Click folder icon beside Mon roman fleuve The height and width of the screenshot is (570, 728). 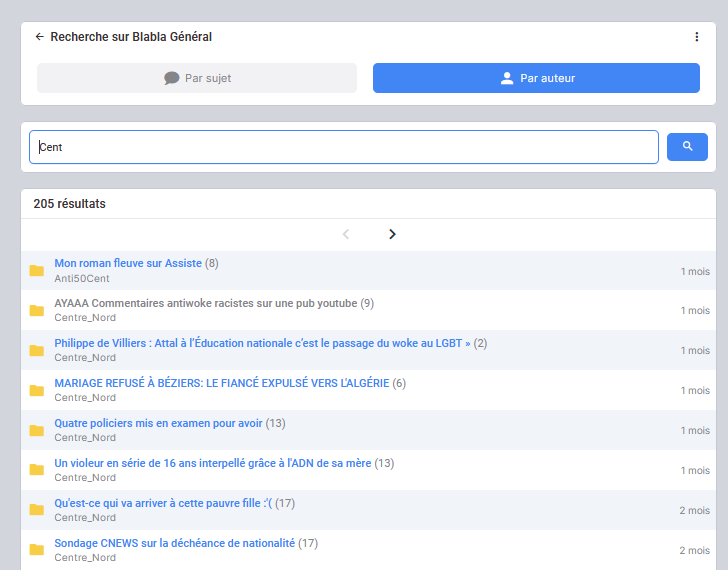(x=37, y=271)
